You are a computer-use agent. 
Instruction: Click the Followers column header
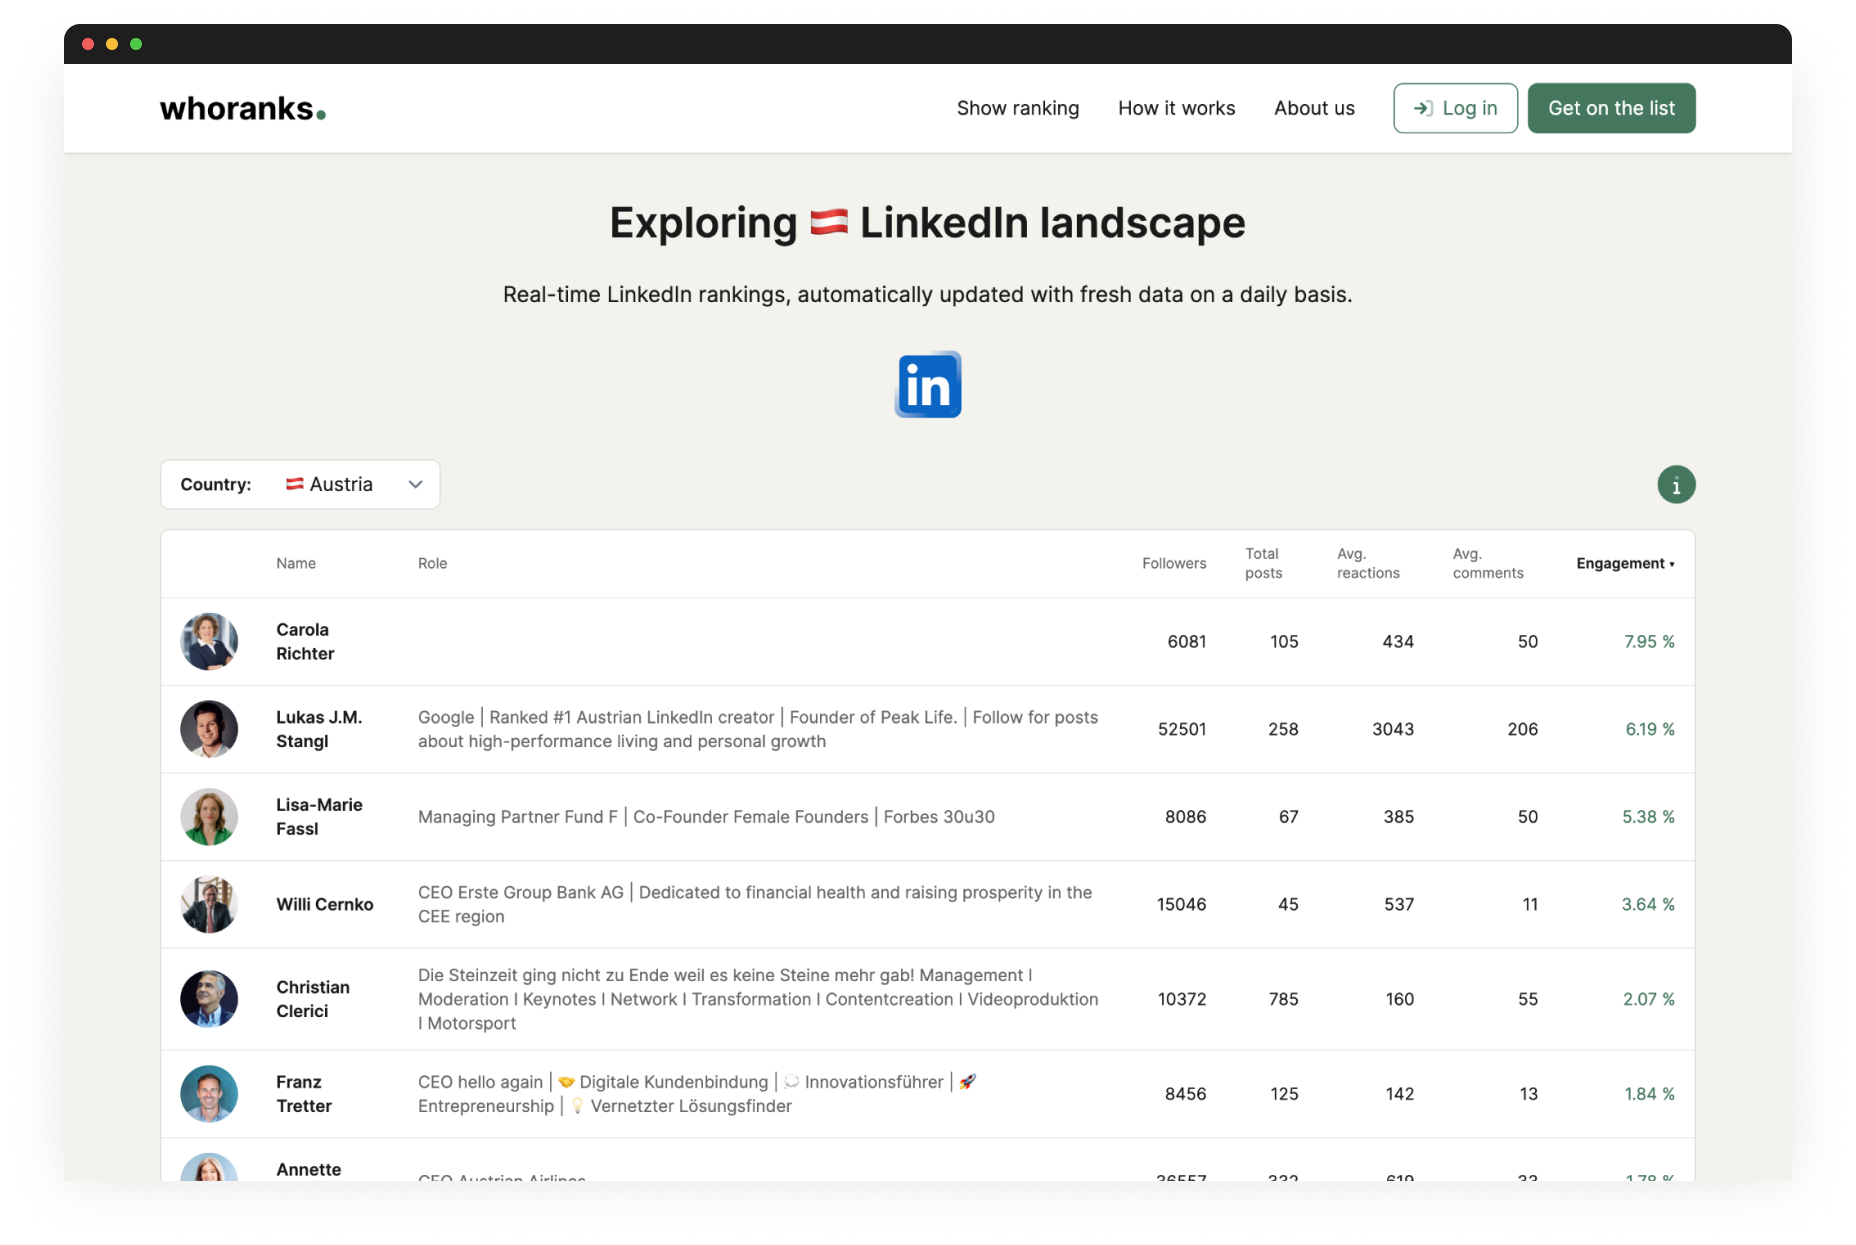coord(1174,564)
